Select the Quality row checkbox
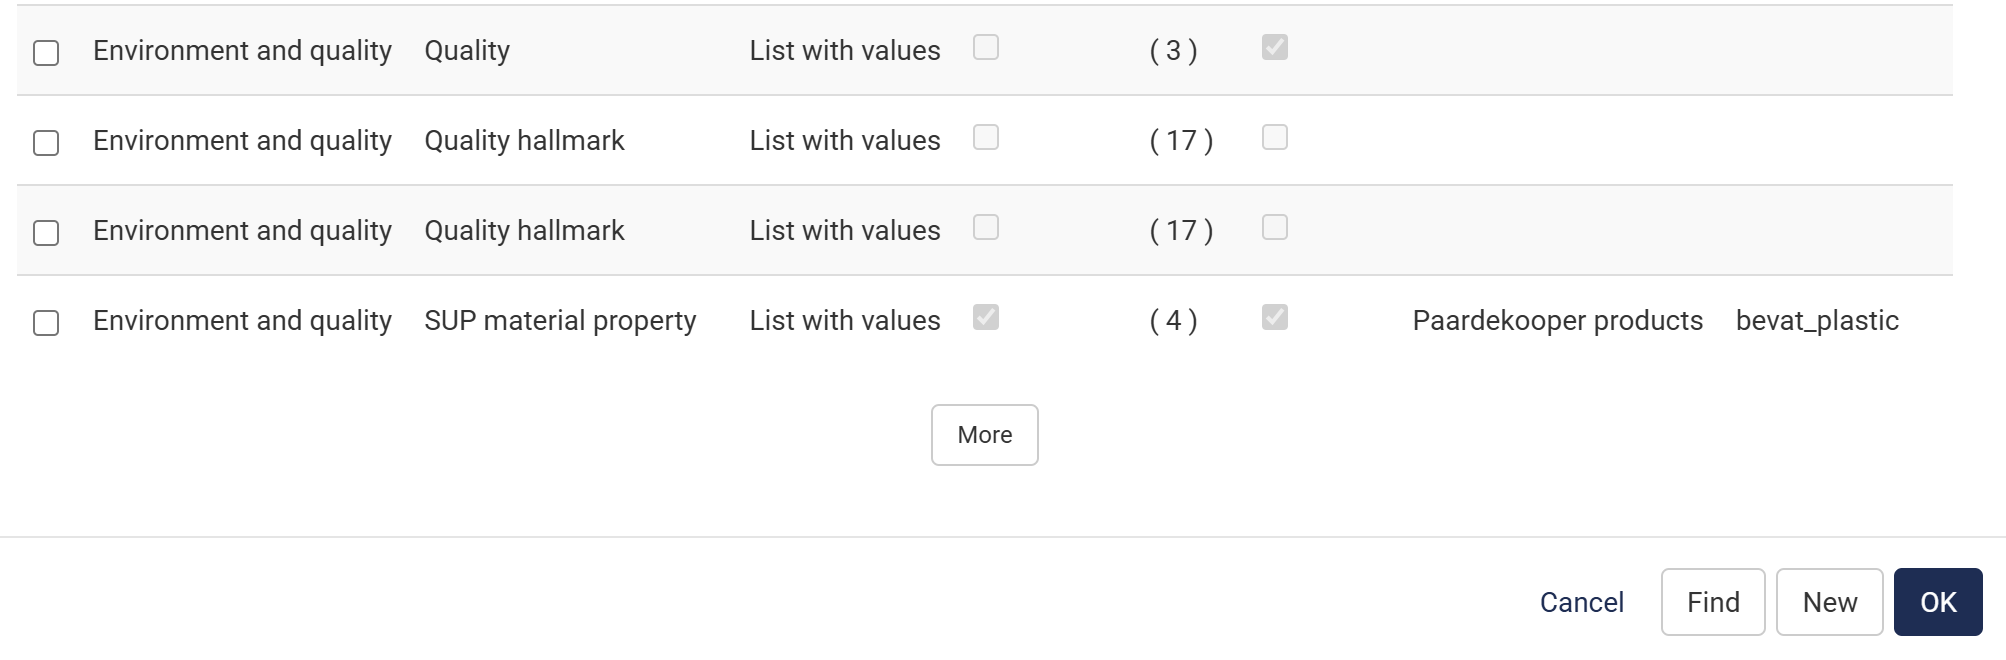 [x=46, y=53]
